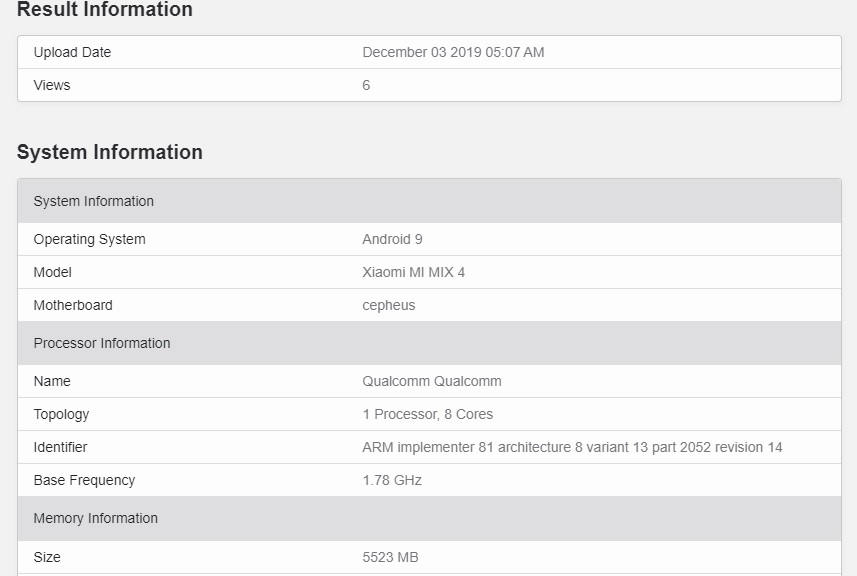Click the Memory Information section header
This screenshot has height=576, width=857.
(429, 518)
